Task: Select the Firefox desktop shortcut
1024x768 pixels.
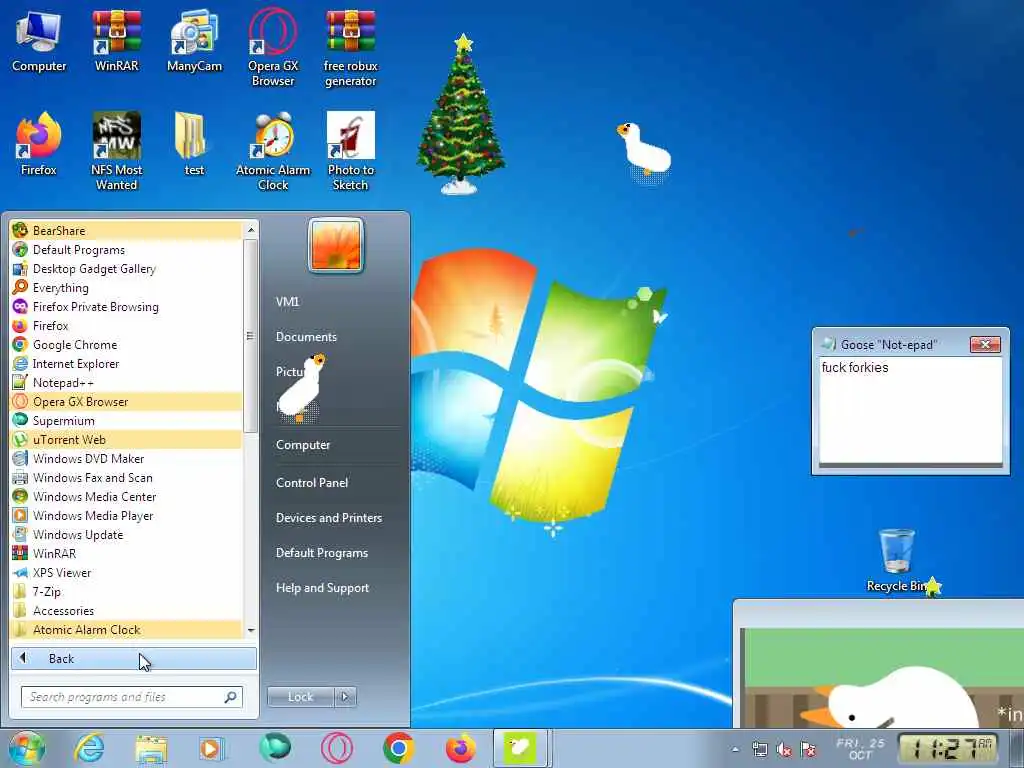Action: point(39,144)
